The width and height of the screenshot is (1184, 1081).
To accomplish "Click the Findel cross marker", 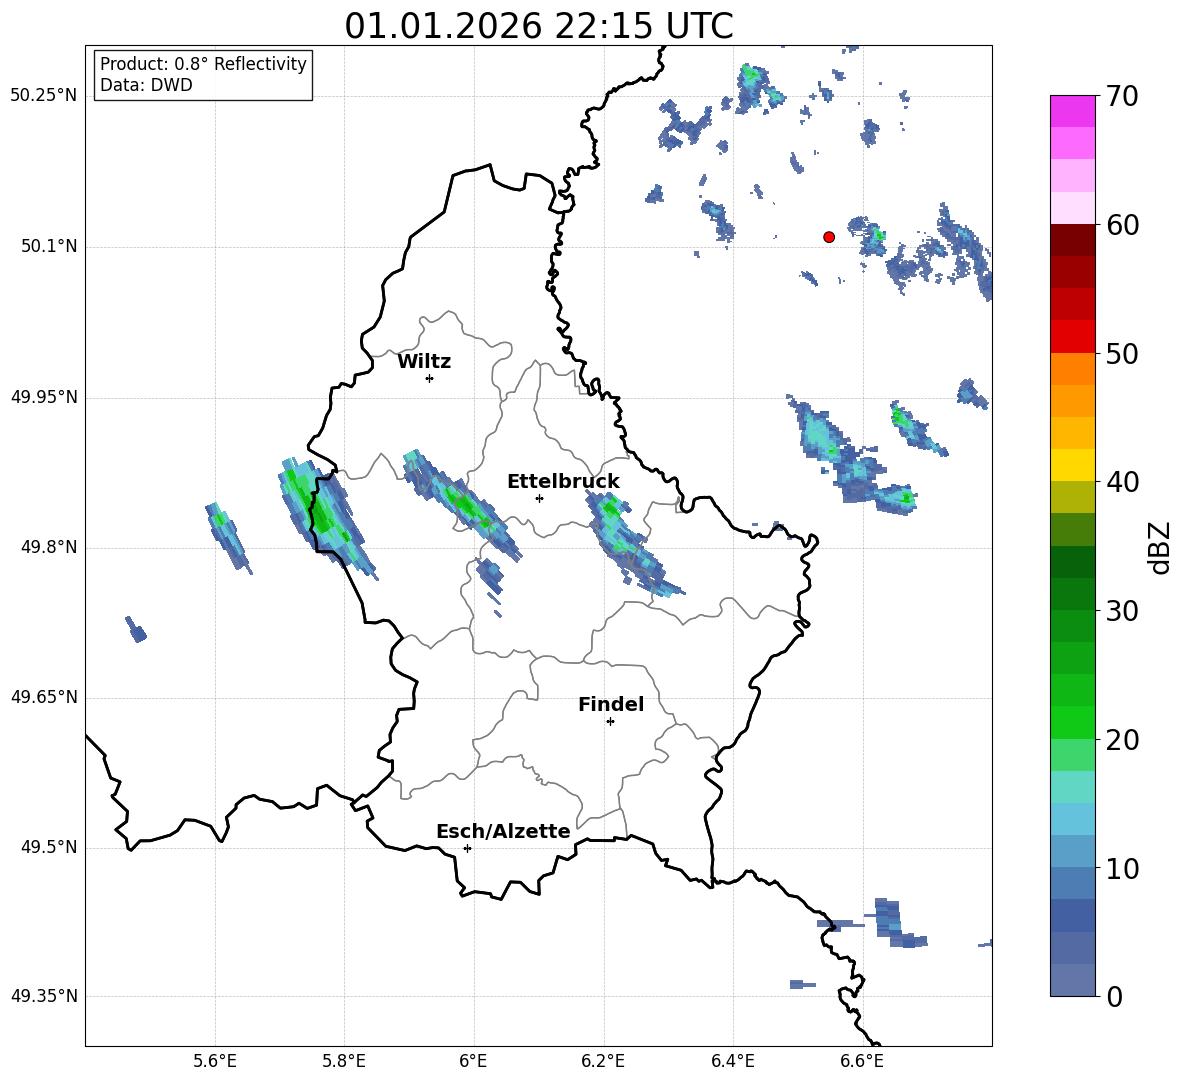I will point(610,722).
